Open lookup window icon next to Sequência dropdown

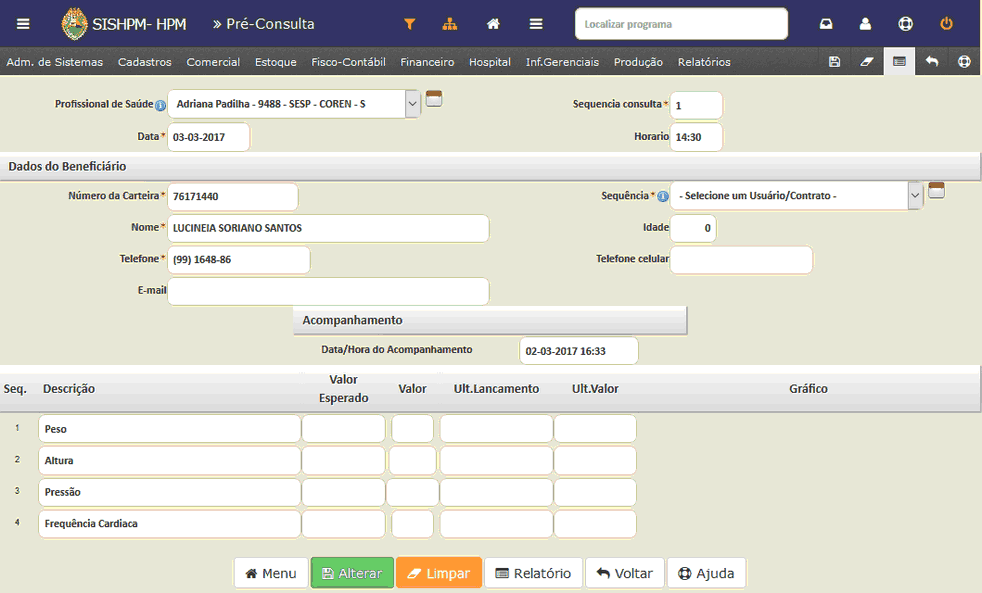(936, 190)
